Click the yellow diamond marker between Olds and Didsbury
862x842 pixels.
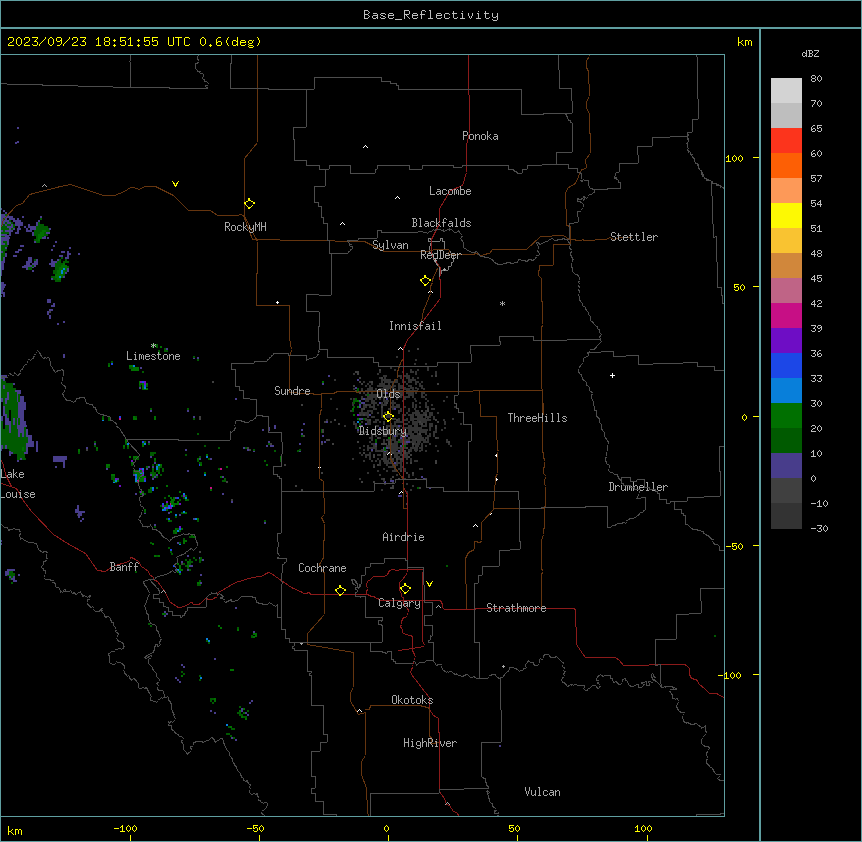388,416
